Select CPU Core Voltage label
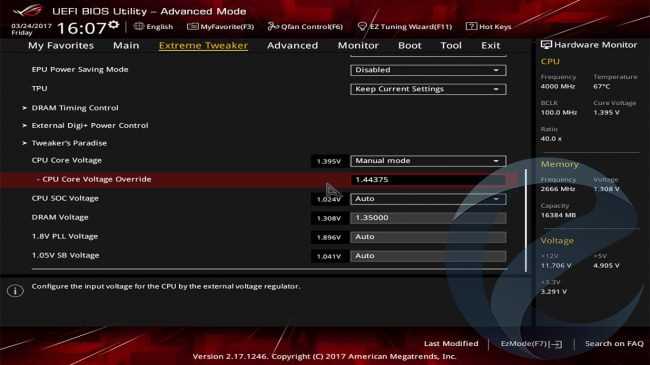The image size is (650, 365). point(67,160)
